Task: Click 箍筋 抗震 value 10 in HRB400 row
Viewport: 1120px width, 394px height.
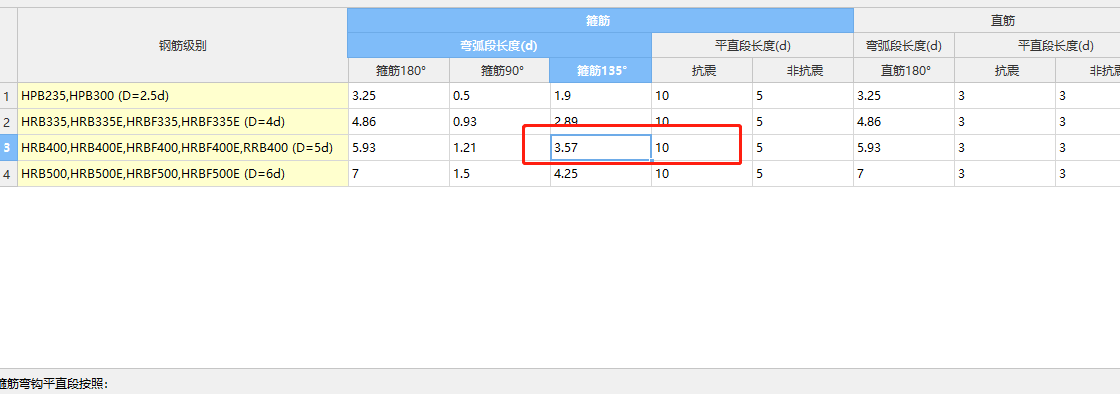Action: point(701,148)
